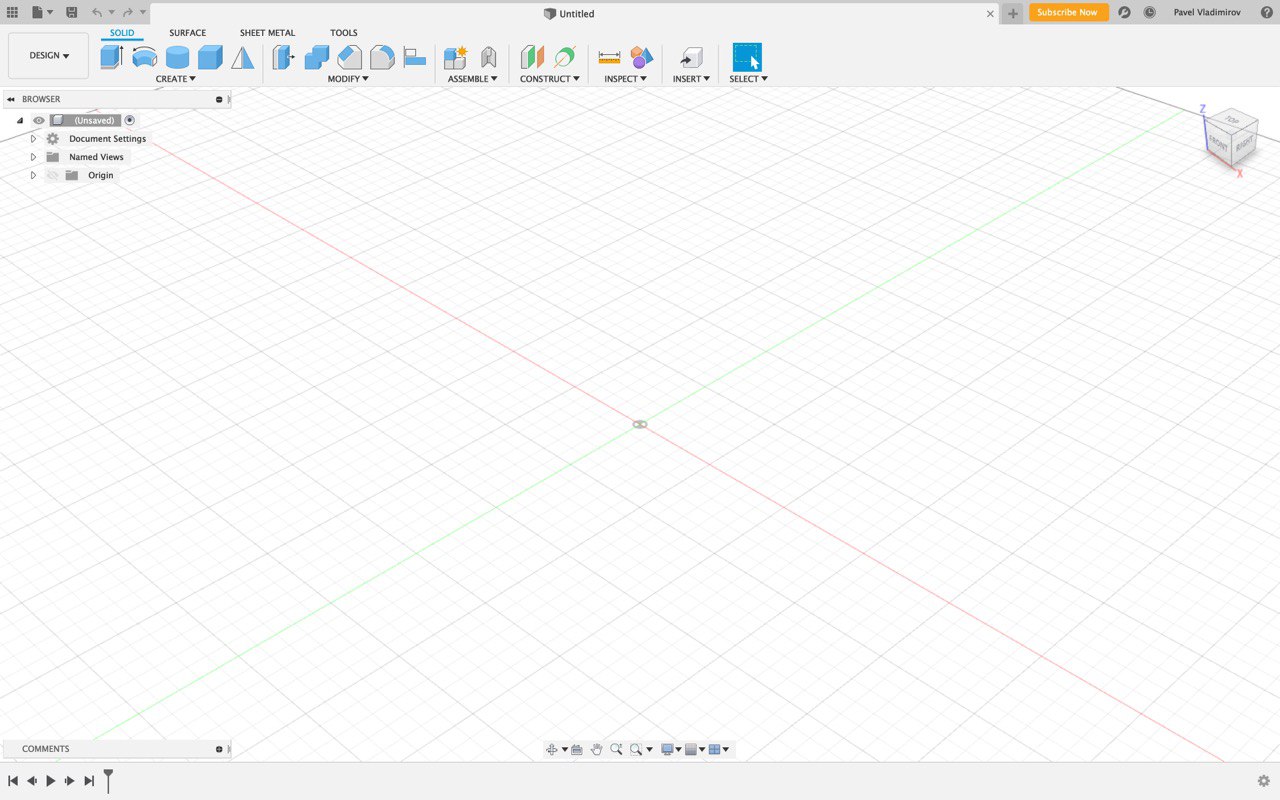Screen dimensions: 1280x800
Task: Open timeline settings gear icon
Action: point(1264,781)
